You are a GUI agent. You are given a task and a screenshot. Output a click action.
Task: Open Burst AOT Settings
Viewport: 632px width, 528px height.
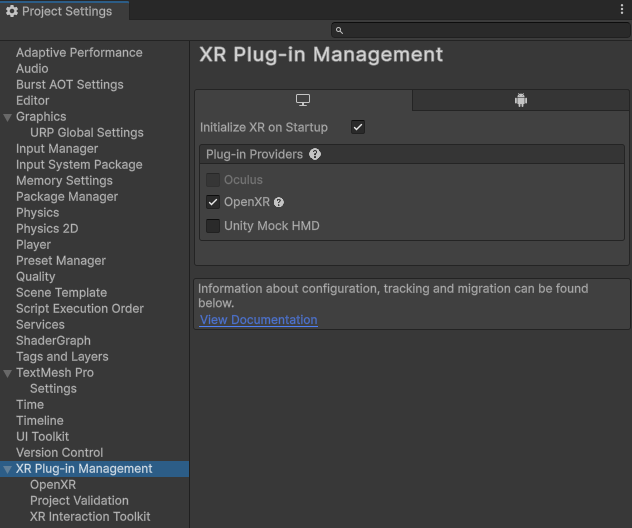click(x=70, y=85)
